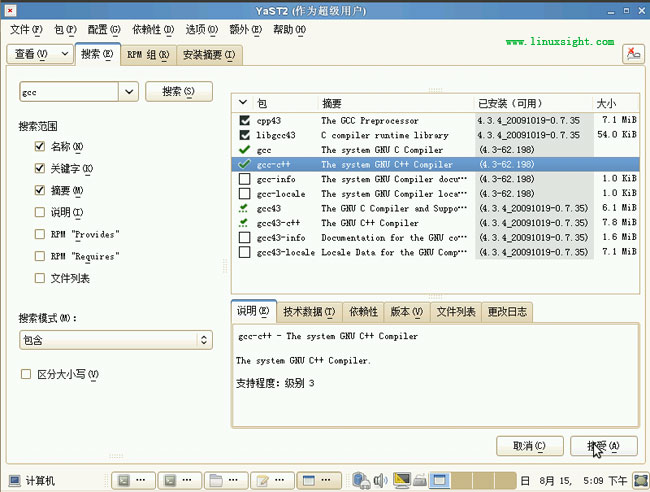
Task: Open the 依赖性 menu
Action: coord(153,30)
